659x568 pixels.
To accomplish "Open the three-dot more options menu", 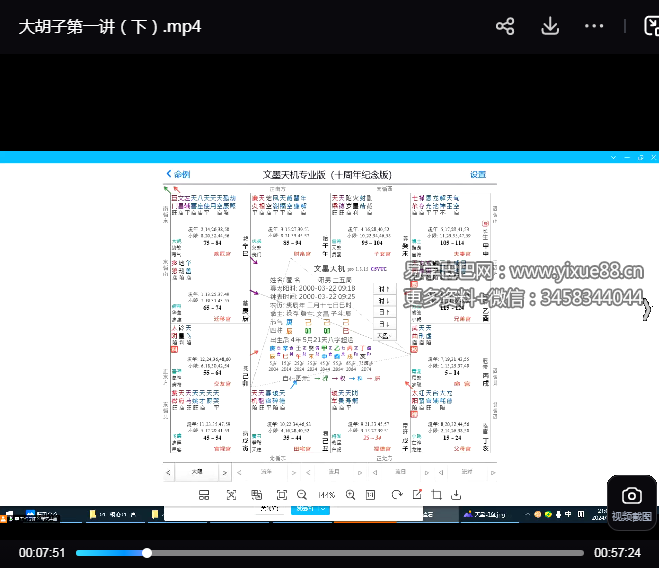I will click(x=594, y=27).
